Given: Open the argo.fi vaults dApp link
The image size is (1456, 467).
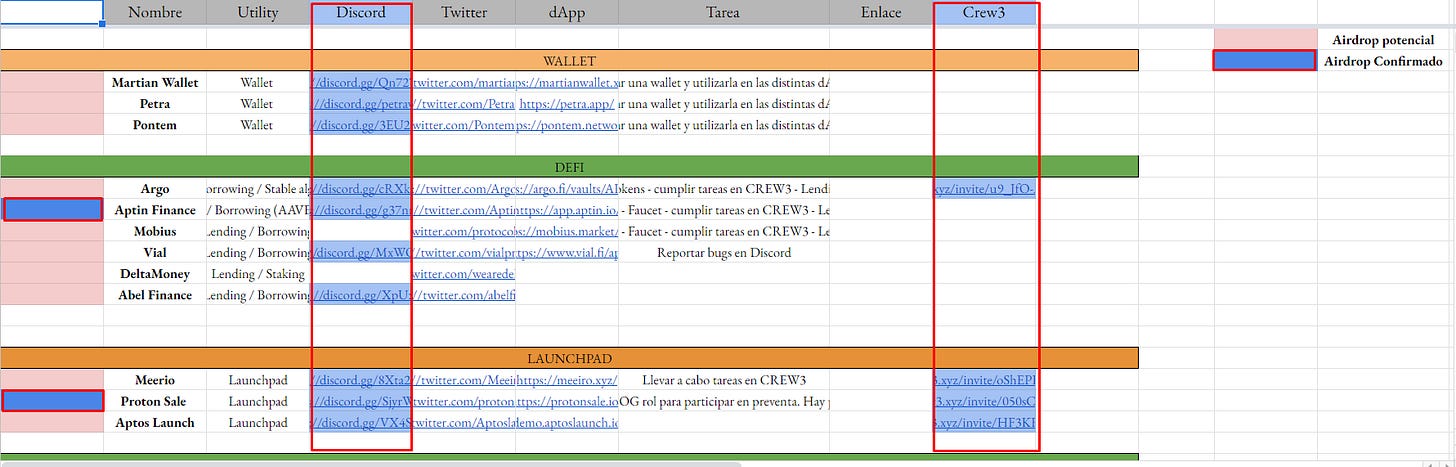Looking at the screenshot, I should [x=567, y=188].
